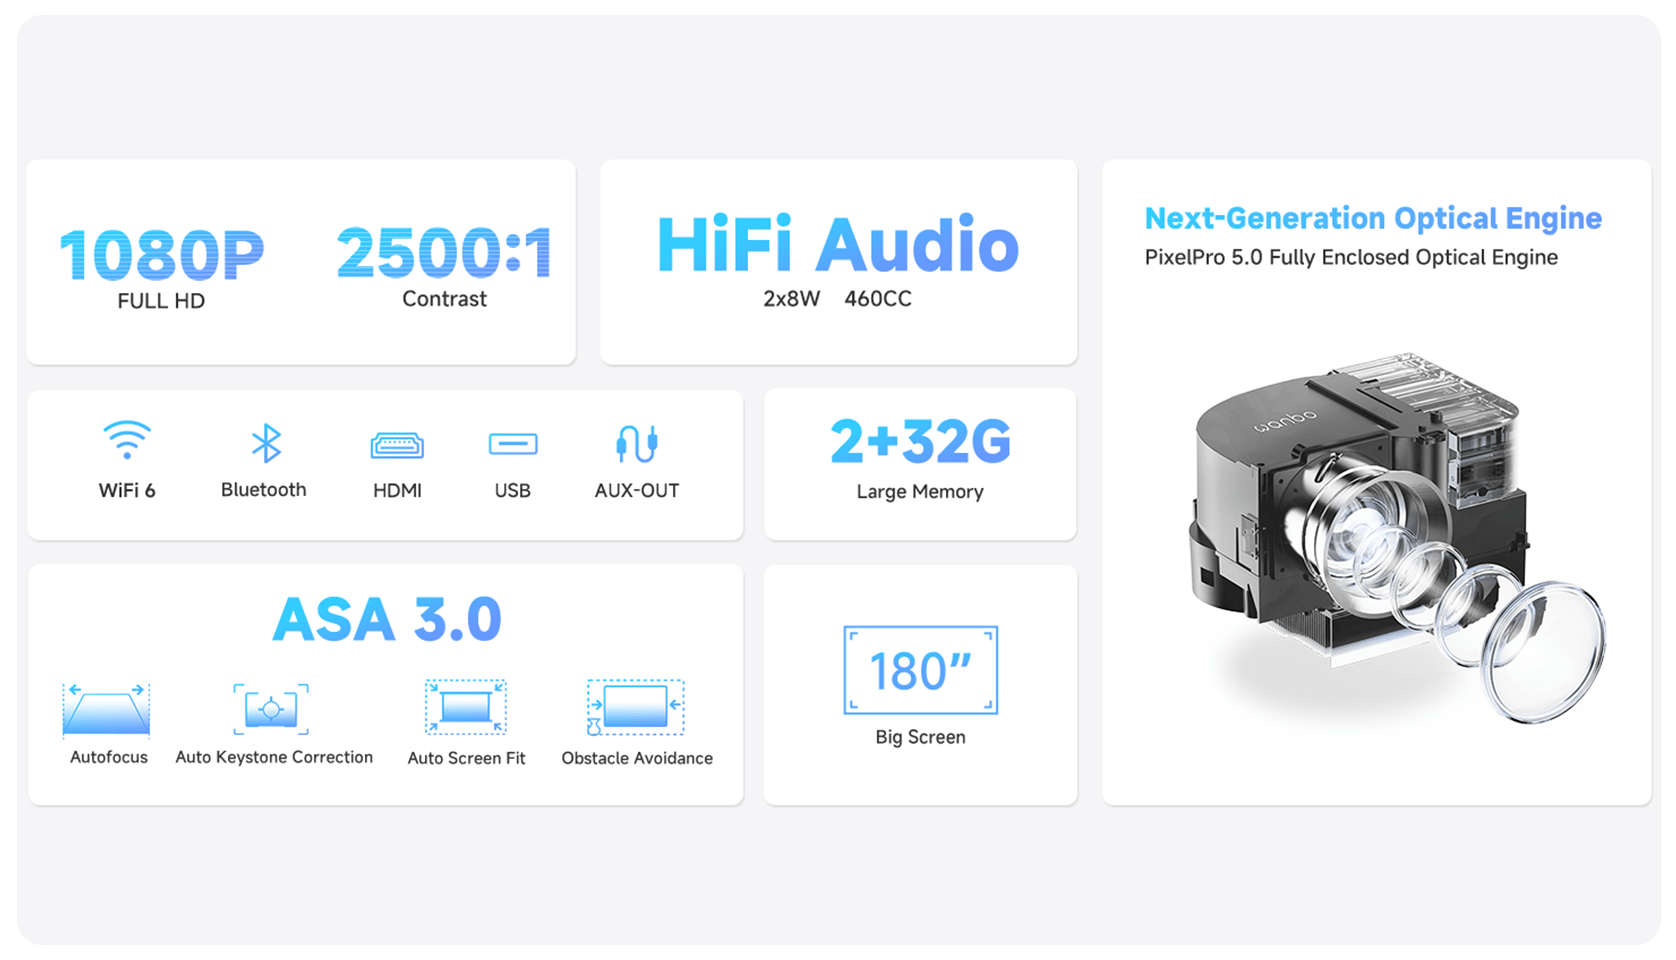Viewport: 1676px width, 960px height.
Task: Click the PixelPro 5.0 subtitle text
Action: pyautogui.click(x=1351, y=258)
